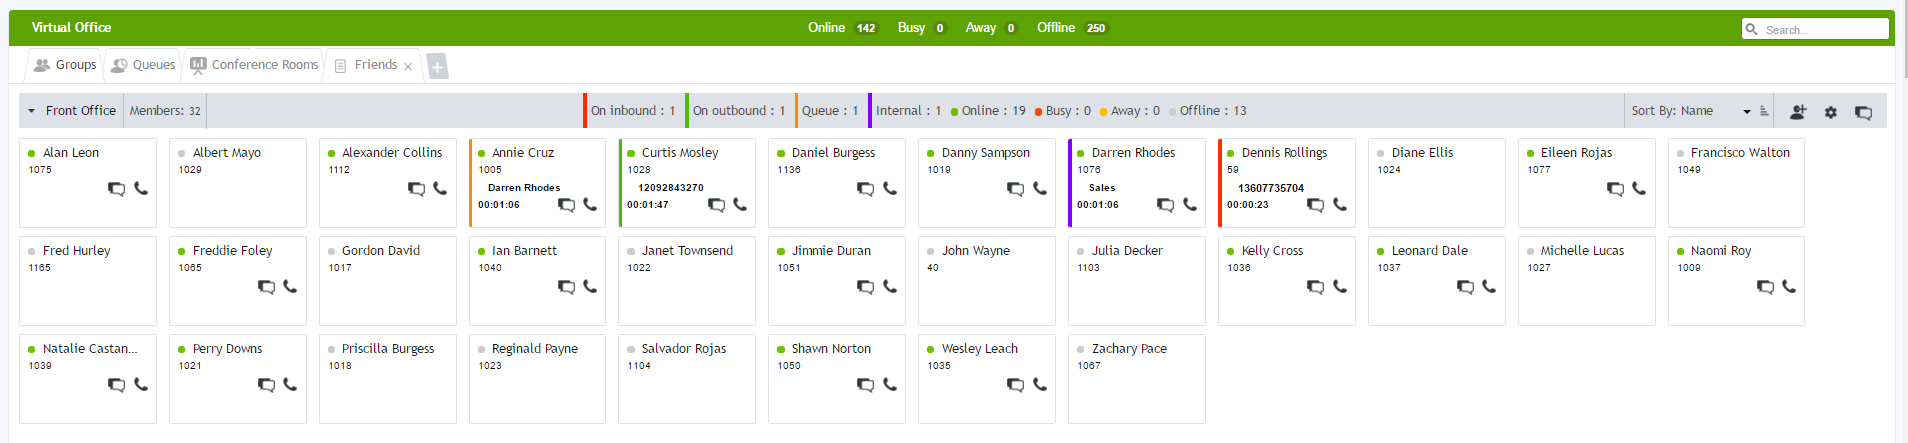Viewport: 1908px width, 443px height.
Task: Click phone icon on Danny Sampson's card
Action: (x=1040, y=188)
